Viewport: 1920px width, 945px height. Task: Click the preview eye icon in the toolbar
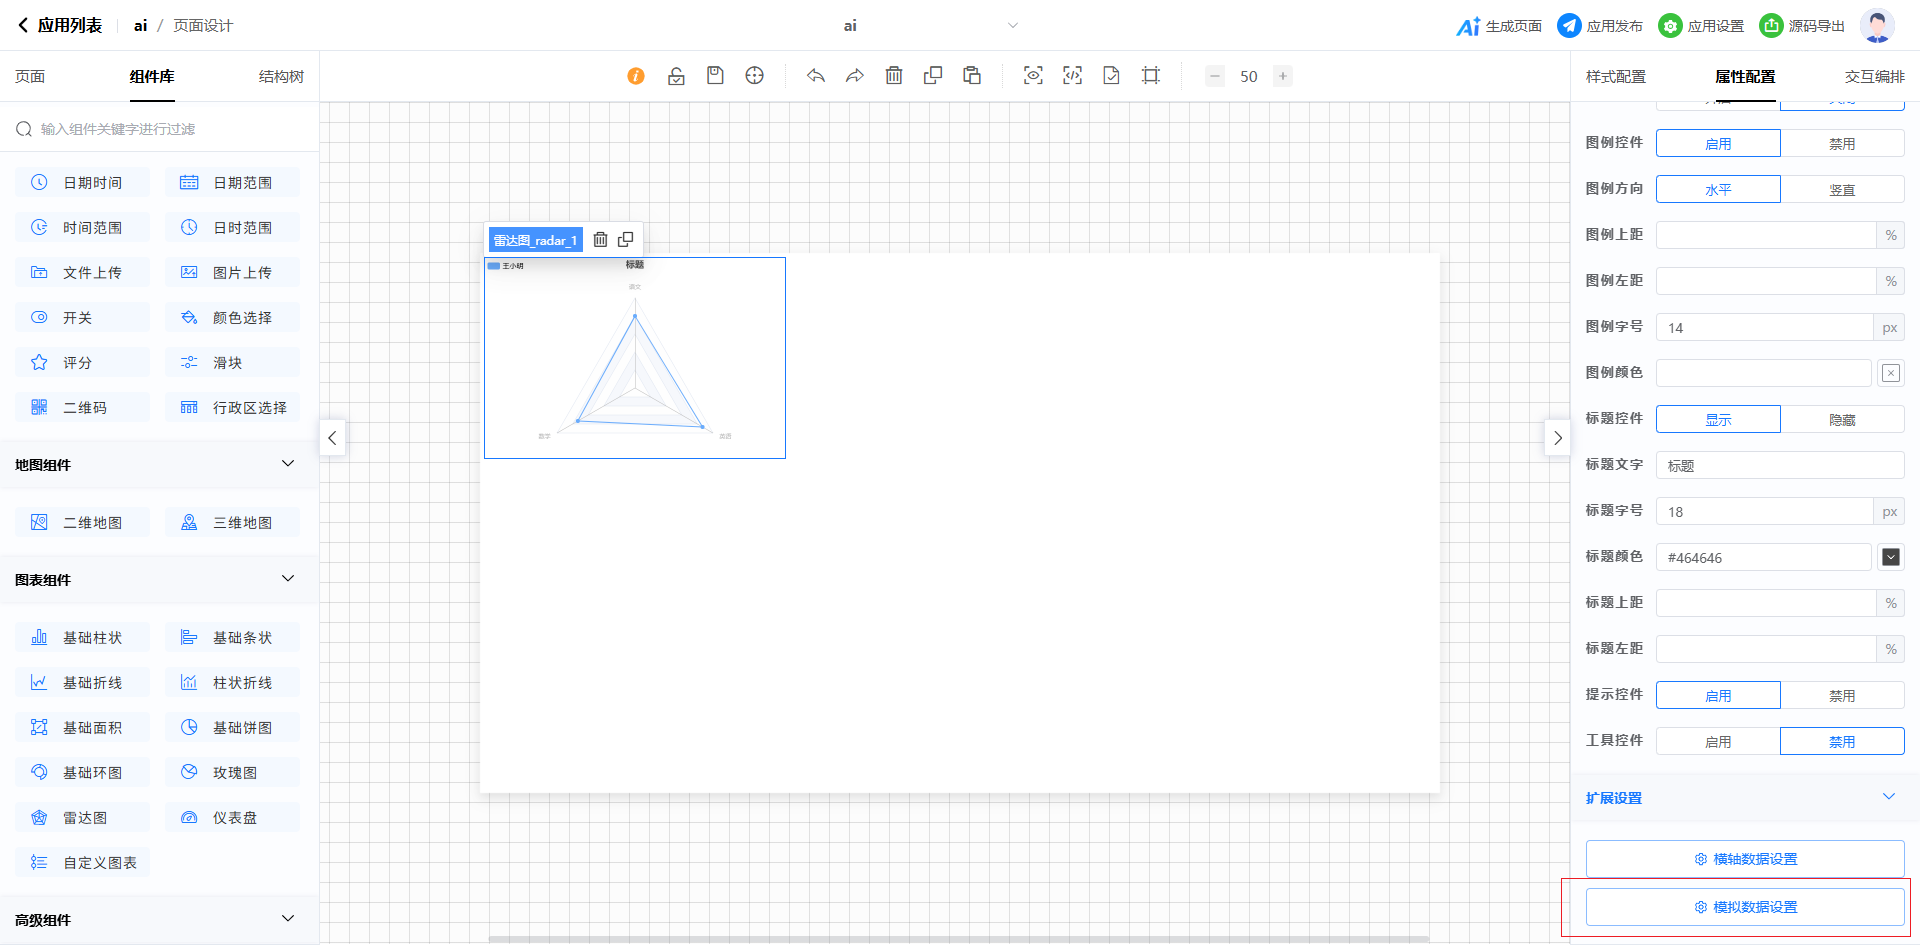coord(1033,76)
